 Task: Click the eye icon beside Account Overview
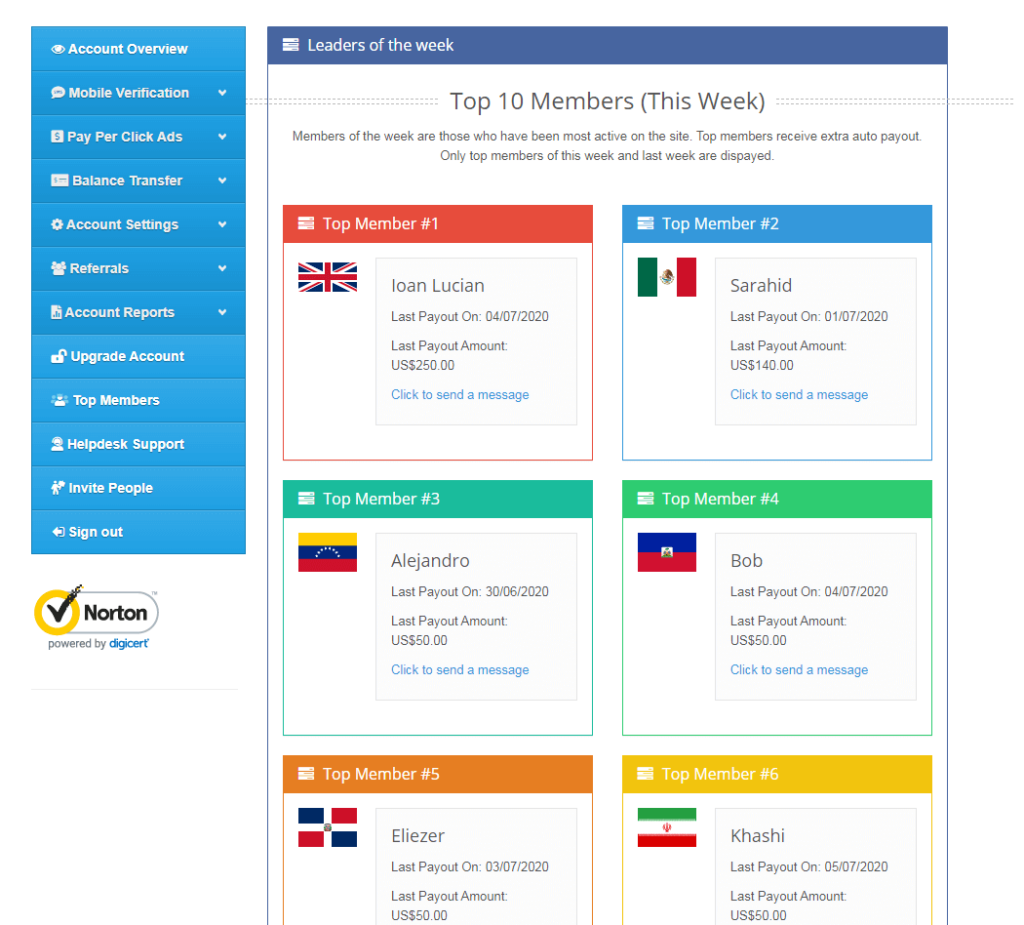58,49
